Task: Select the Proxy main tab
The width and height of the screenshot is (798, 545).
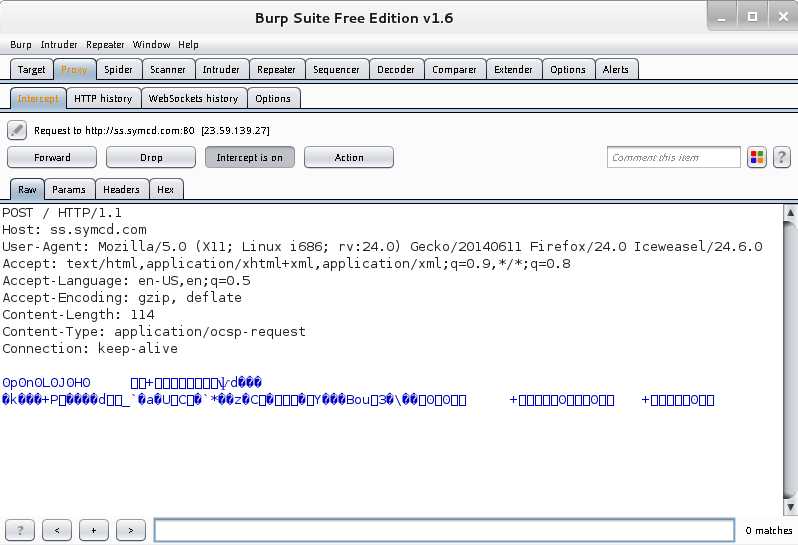Action: click(74, 69)
